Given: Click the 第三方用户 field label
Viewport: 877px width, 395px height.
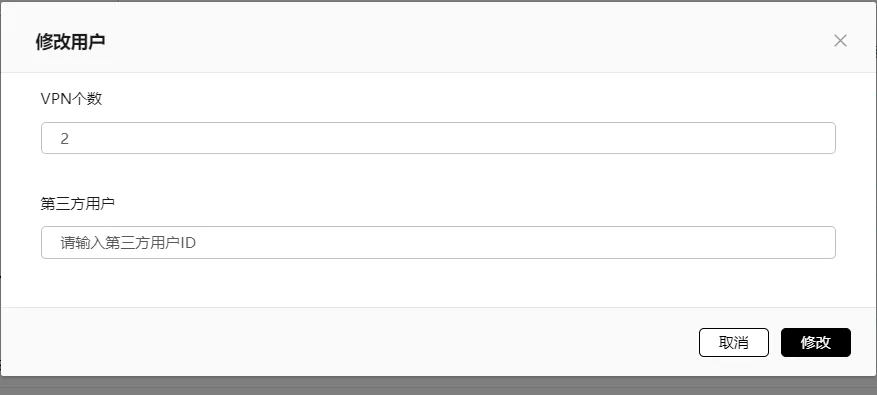Looking at the screenshot, I should (78, 204).
